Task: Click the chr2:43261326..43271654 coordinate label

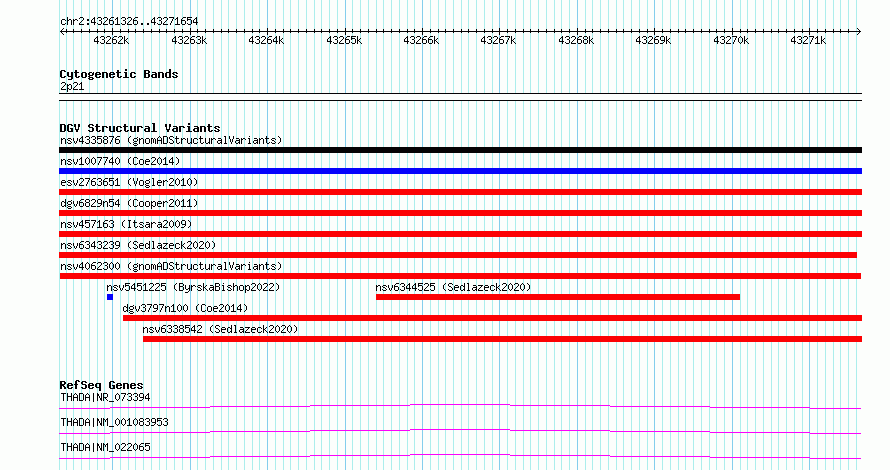Action: (129, 22)
